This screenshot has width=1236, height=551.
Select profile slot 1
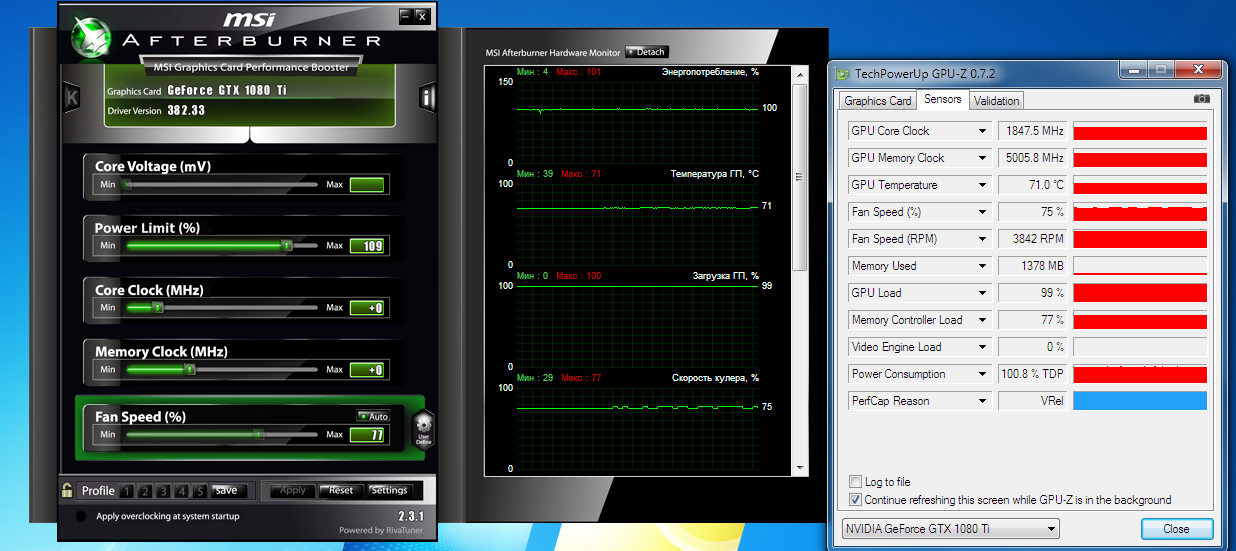click(126, 491)
